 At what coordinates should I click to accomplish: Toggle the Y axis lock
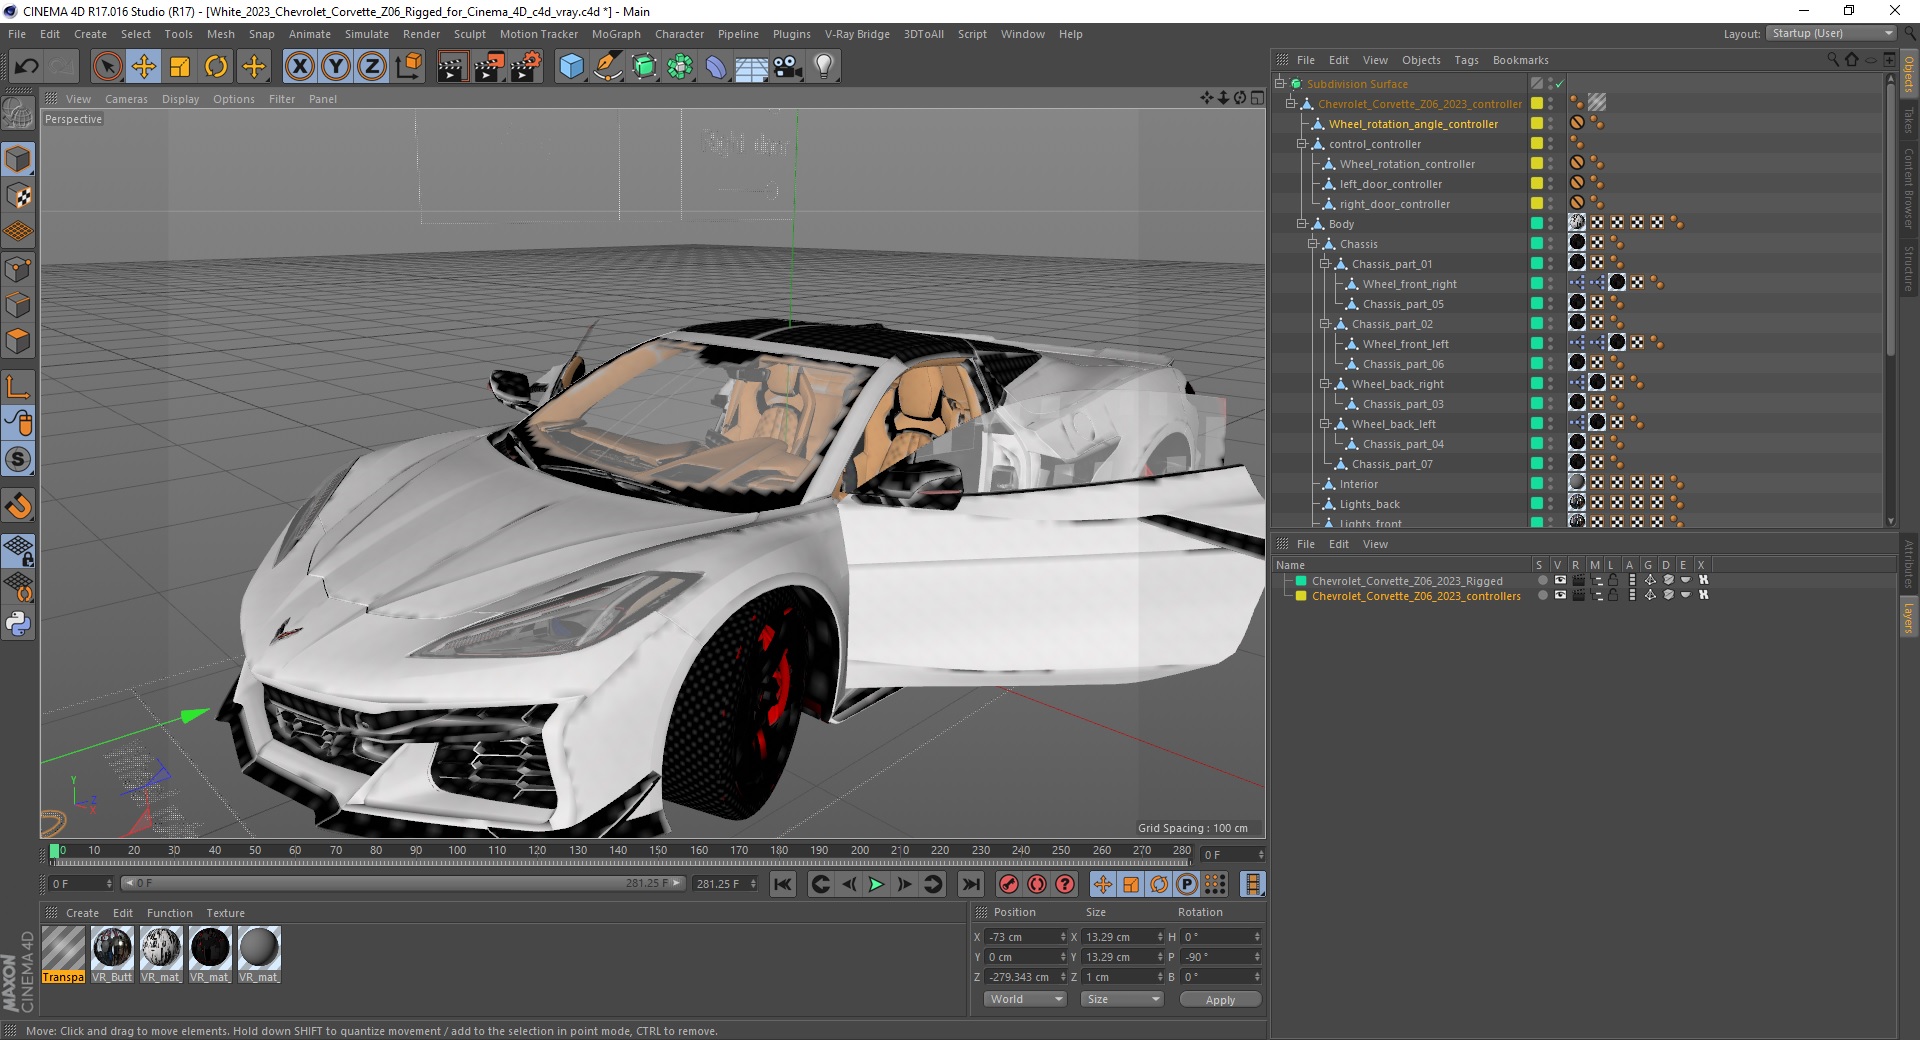tap(336, 67)
